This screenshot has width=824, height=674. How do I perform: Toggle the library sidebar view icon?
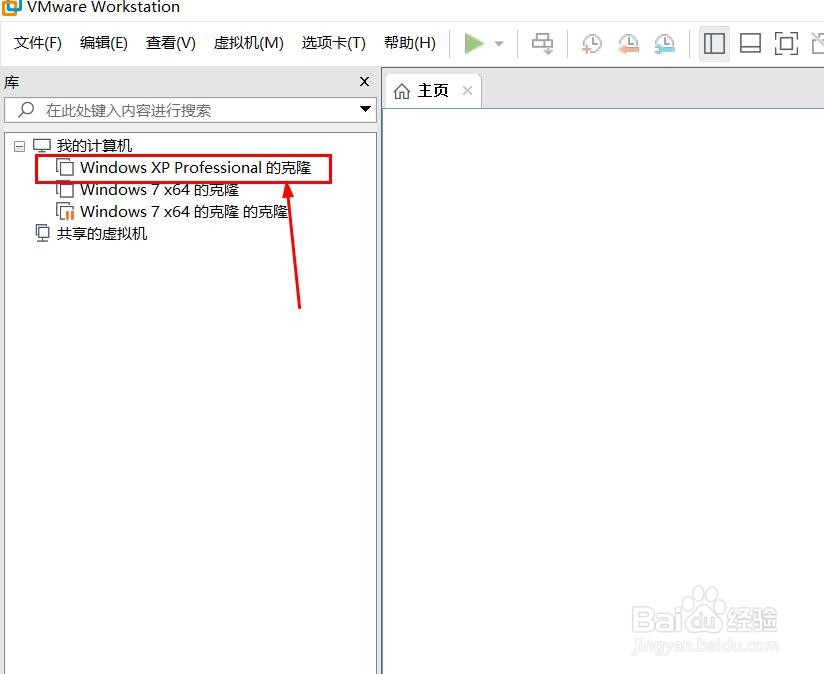pos(714,44)
